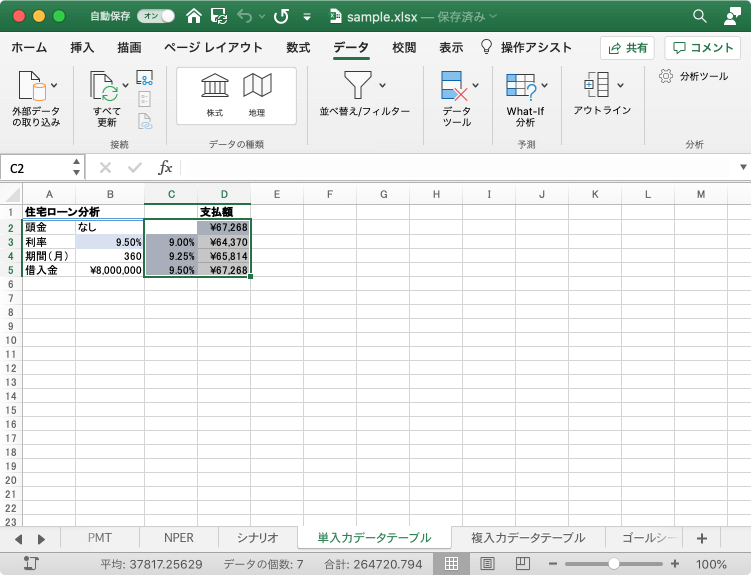This screenshot has width=751, height=575.
Task: Expand the formula bar chevron
Action: 743,168
